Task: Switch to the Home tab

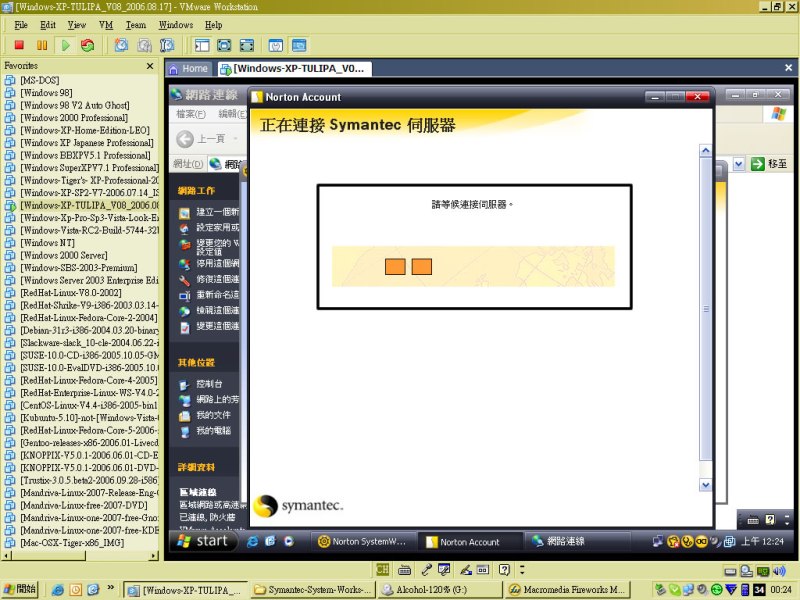Action: (x=188, y=69)
